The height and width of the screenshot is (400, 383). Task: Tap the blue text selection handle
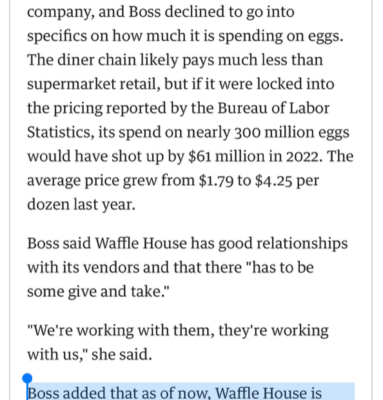(27, 379)
